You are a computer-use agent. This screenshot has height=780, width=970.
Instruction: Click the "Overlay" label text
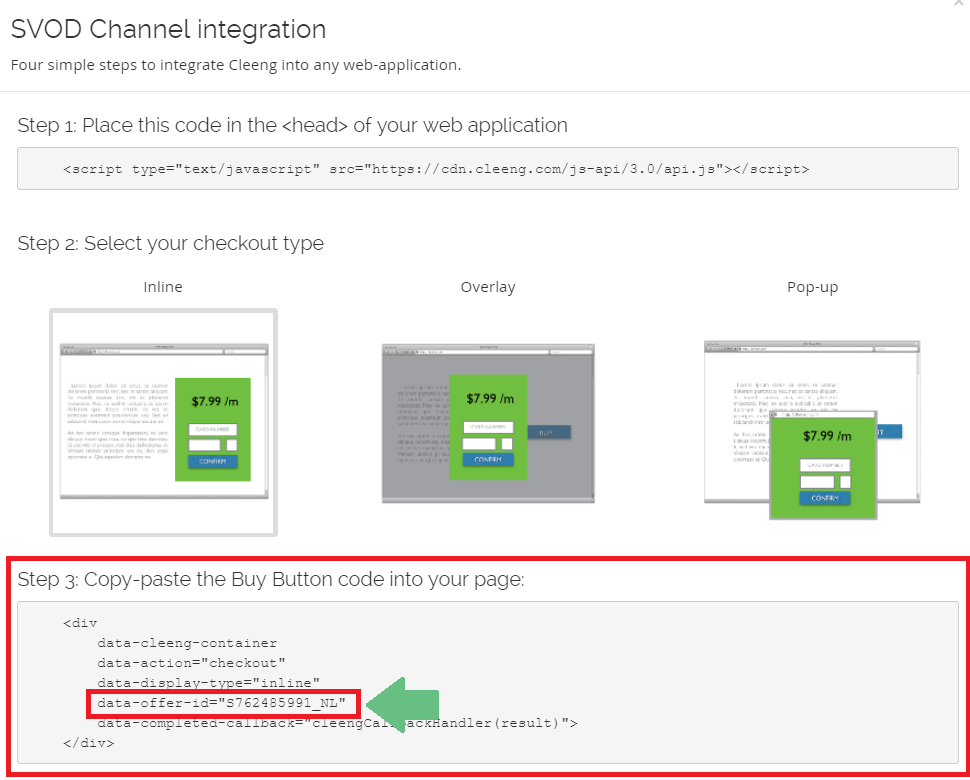click(488, 287)
